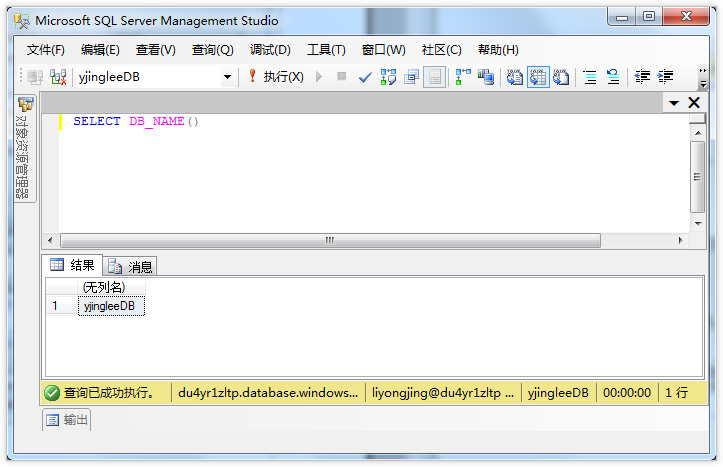723x467 pixels.
Task: Click 查询已成功执行 status text
Action: point(109,393)
